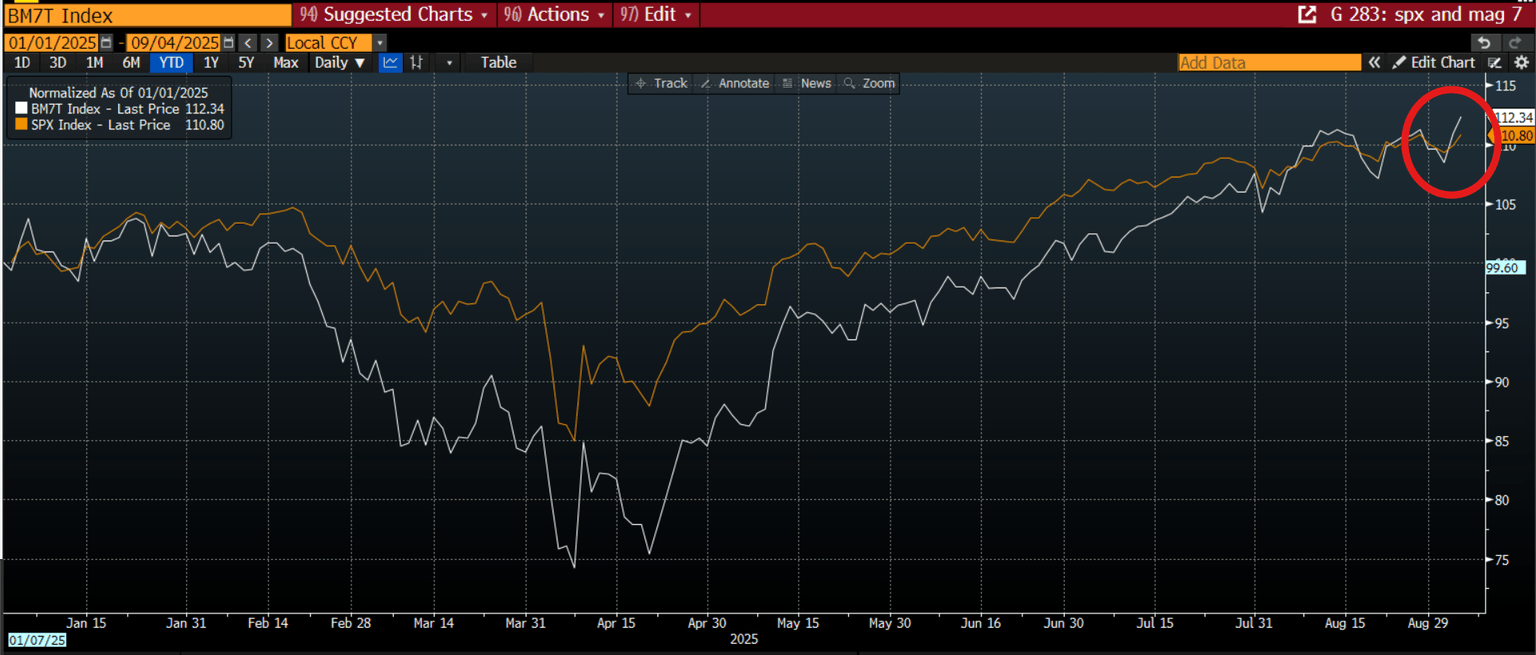Click the G 283: spx and mag 7 title
The height and width of the screenshot is (655, 1536).
click(1425, 15)
